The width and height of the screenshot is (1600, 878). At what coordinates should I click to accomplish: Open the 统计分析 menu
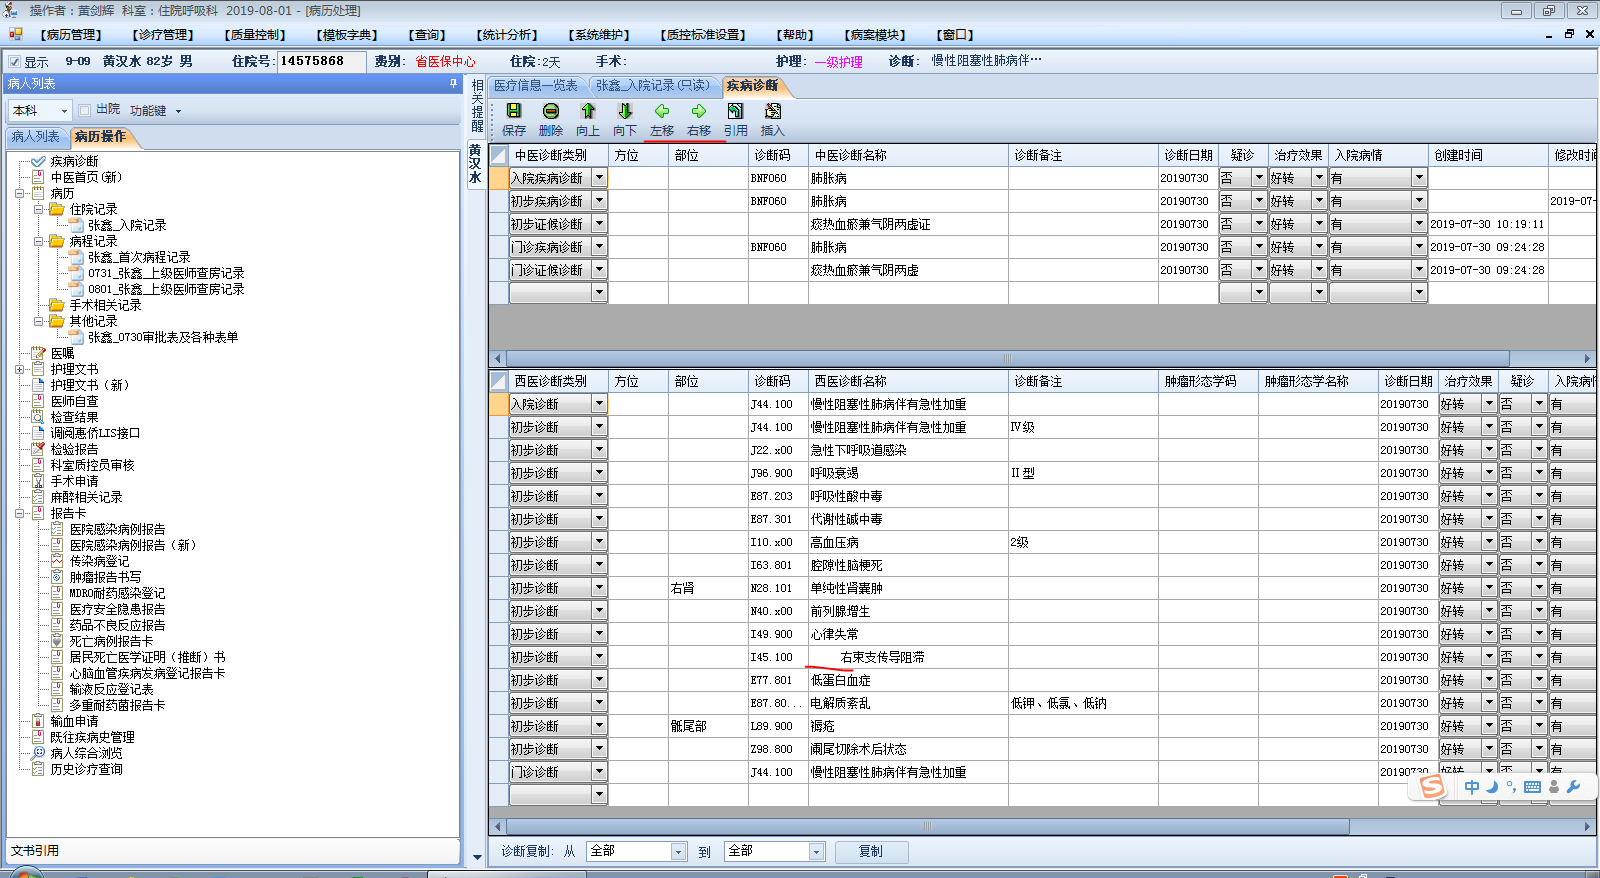(x=507, y=35)
